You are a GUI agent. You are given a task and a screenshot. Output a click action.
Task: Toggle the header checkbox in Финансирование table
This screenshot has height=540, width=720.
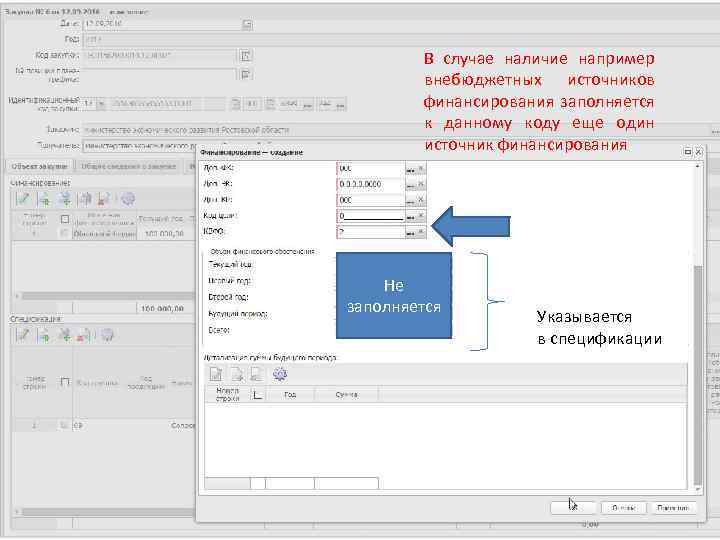coord(65,219)
